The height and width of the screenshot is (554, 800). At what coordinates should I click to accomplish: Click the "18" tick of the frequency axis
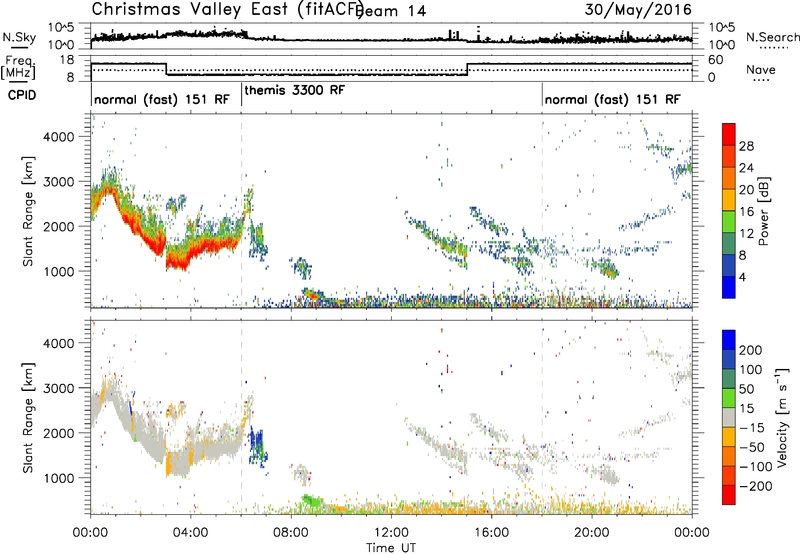click(67, 59)
